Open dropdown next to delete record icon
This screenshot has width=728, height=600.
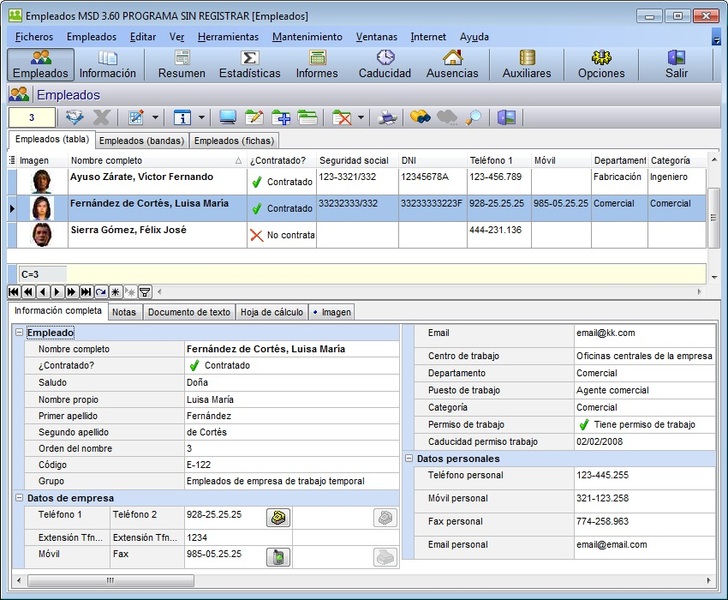(x=361, y=117)
